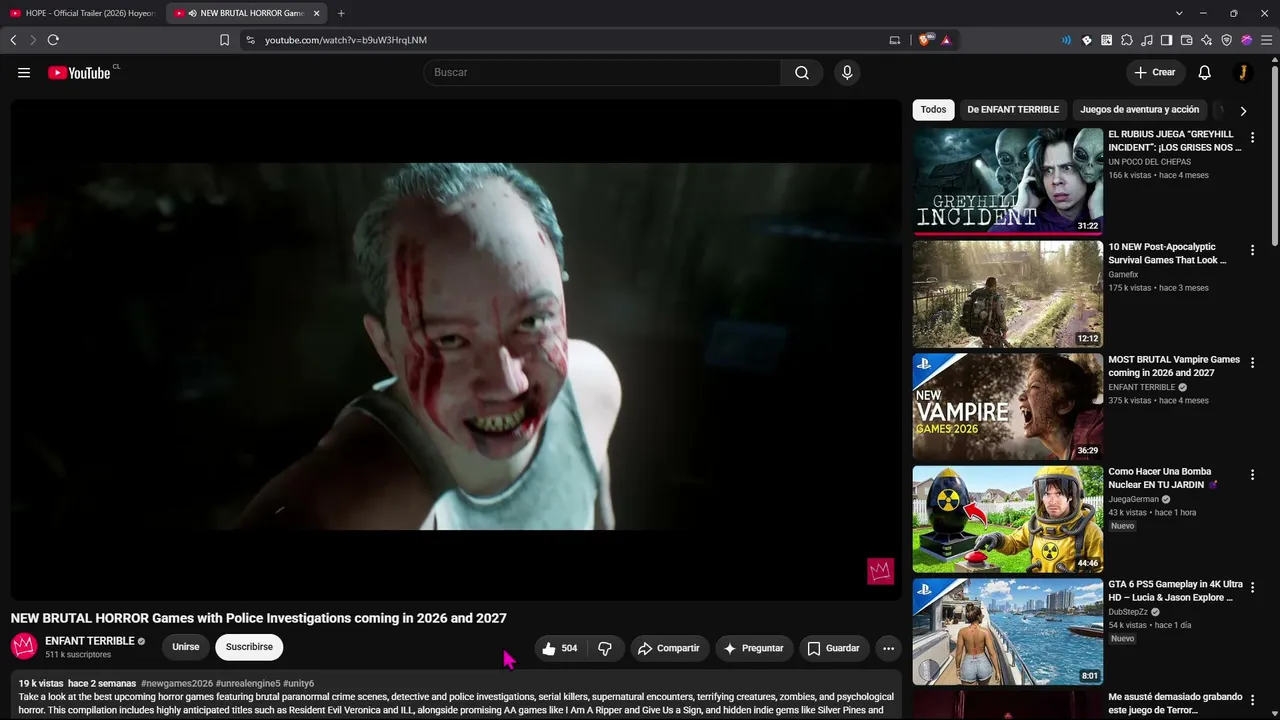Click the #unity6 hashtag

pos(298,684)
